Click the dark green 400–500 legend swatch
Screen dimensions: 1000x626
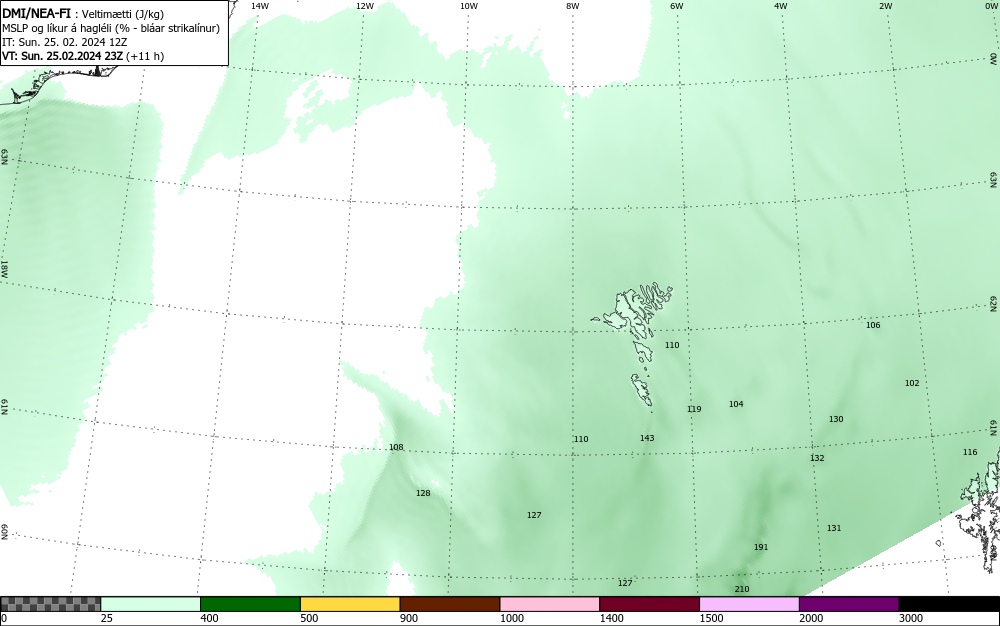pyautogui.click(x=250, y=604)
